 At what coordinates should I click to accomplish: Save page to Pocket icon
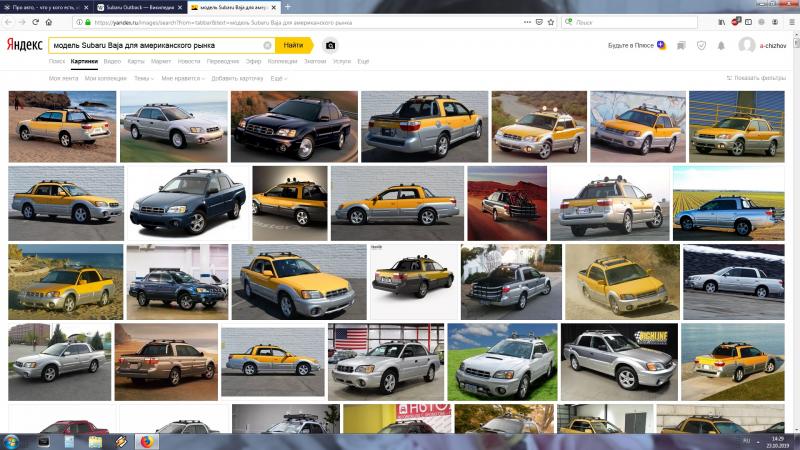point(539,22)
